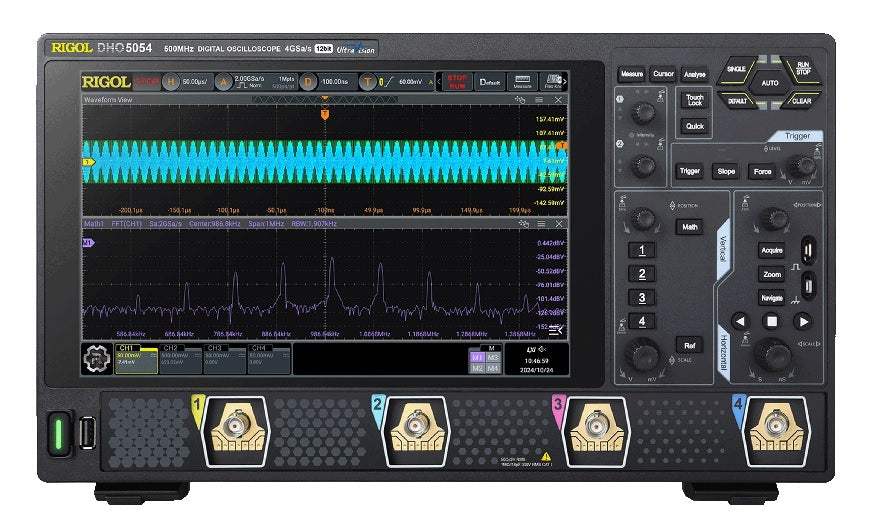The height and width of the screenshot is (531, 871).
Task: Tap the Freq counter icon in the toolbar
Action: tap(552, 82)
